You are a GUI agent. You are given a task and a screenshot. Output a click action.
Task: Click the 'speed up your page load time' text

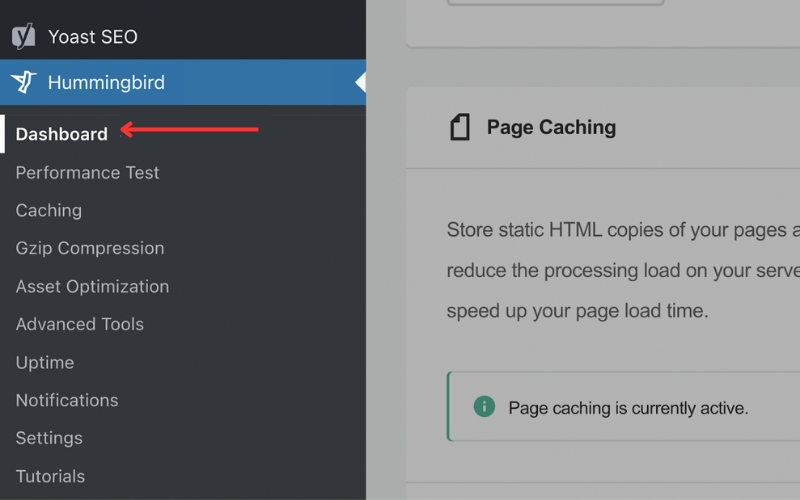click(x=577, y=311)
